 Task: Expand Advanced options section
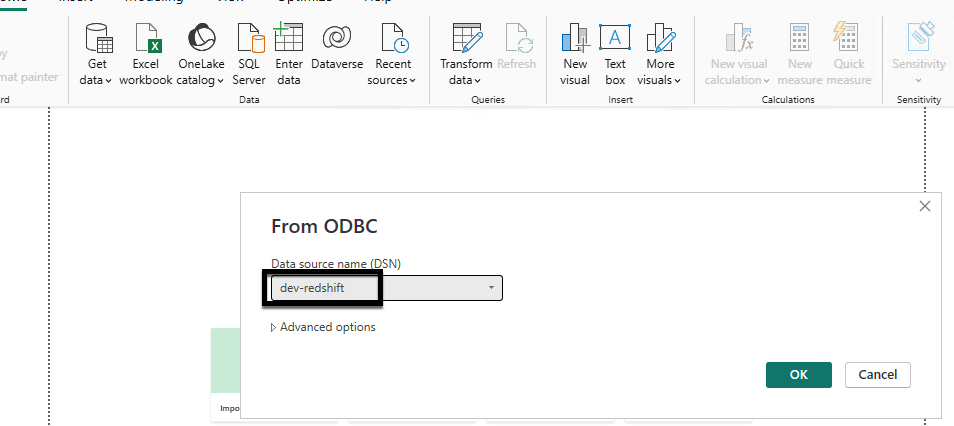323,327
